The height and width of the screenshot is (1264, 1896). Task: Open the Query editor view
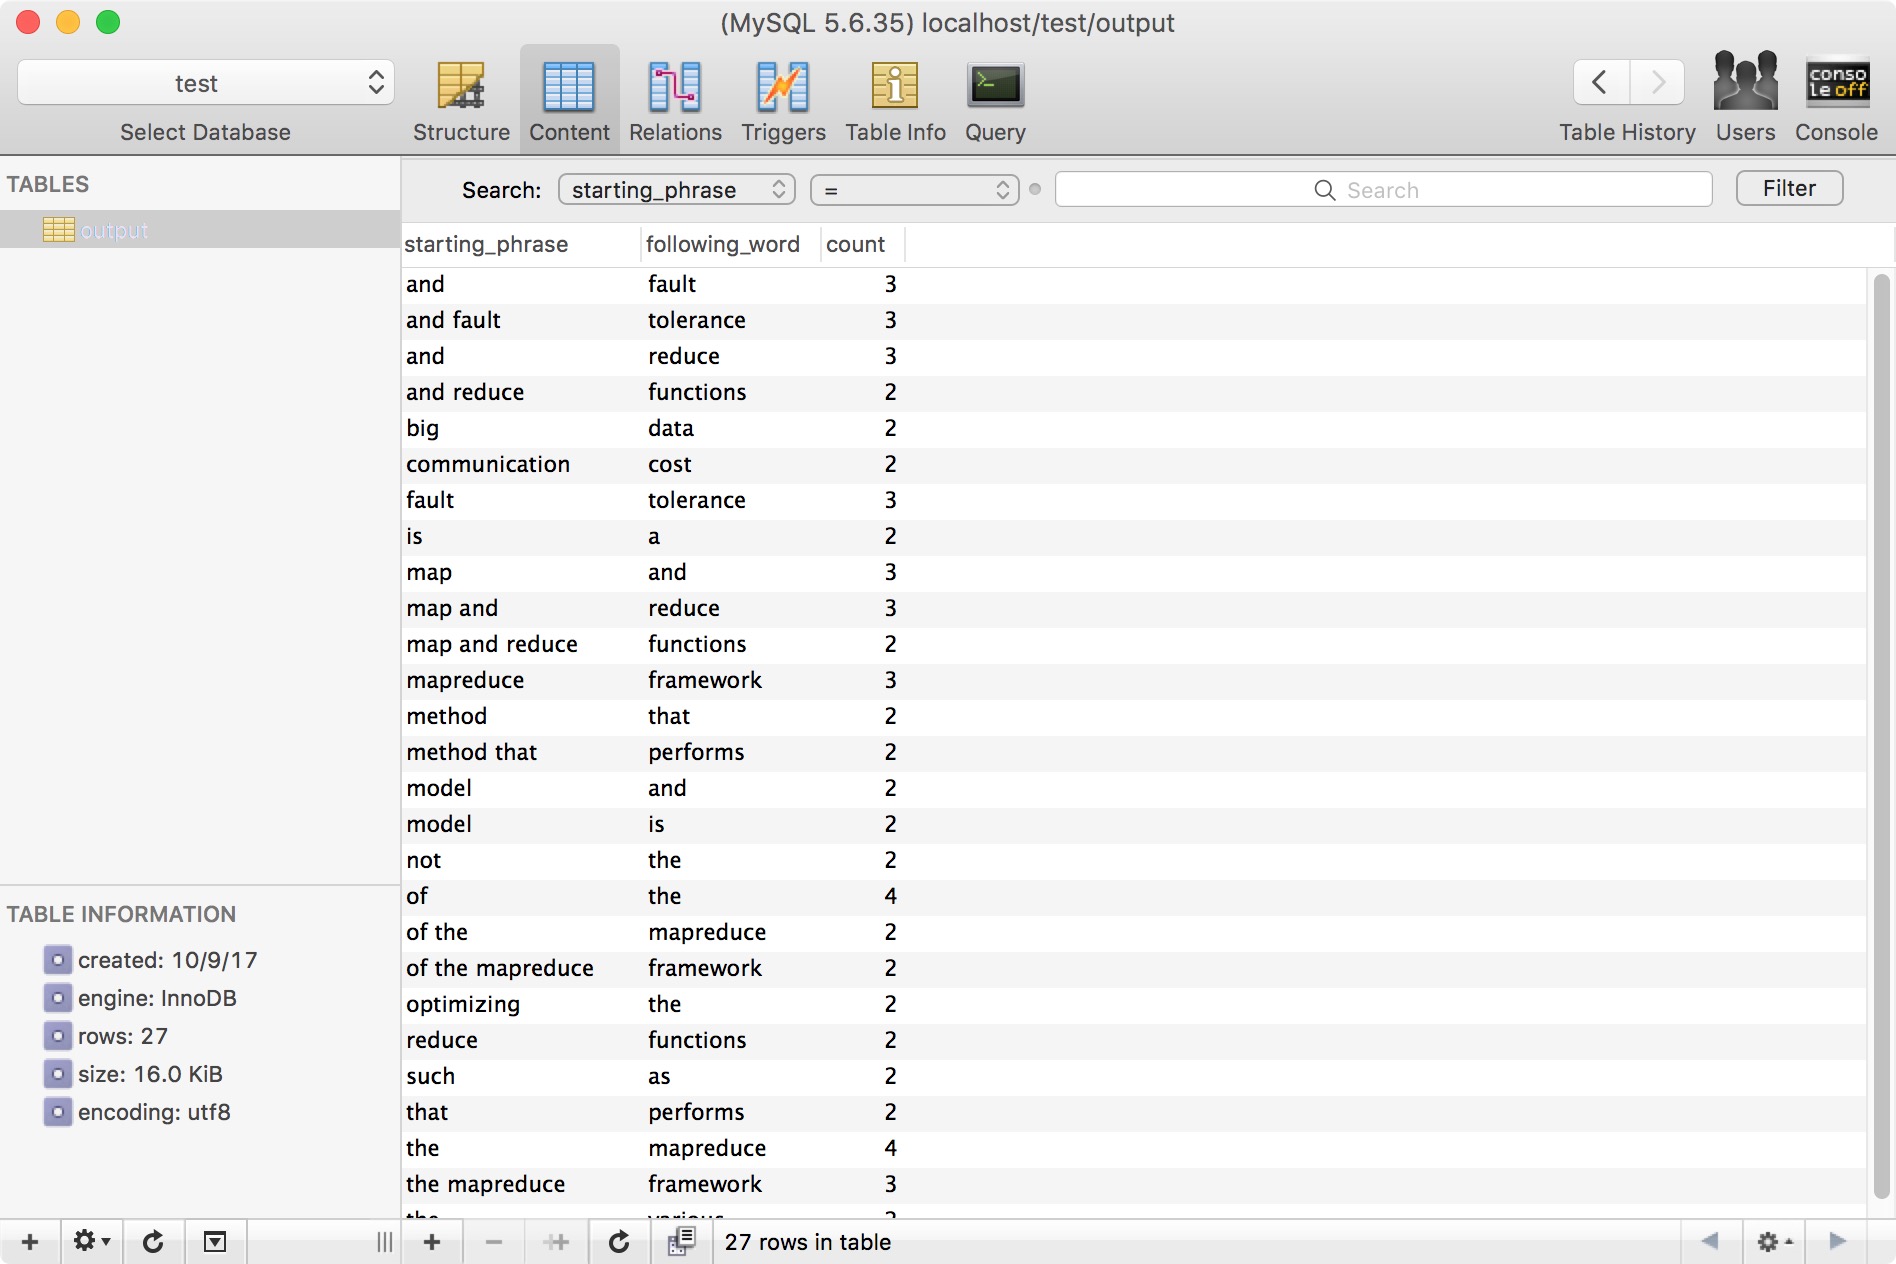(x=995, y=102)
